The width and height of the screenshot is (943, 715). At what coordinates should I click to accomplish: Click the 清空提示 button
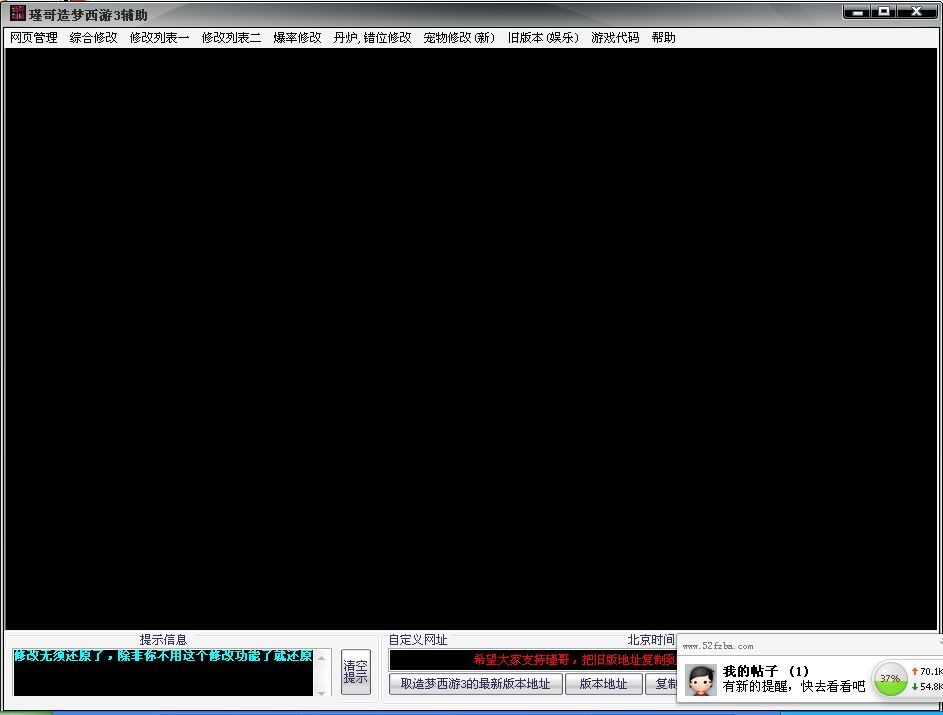[x=355, y=672]
